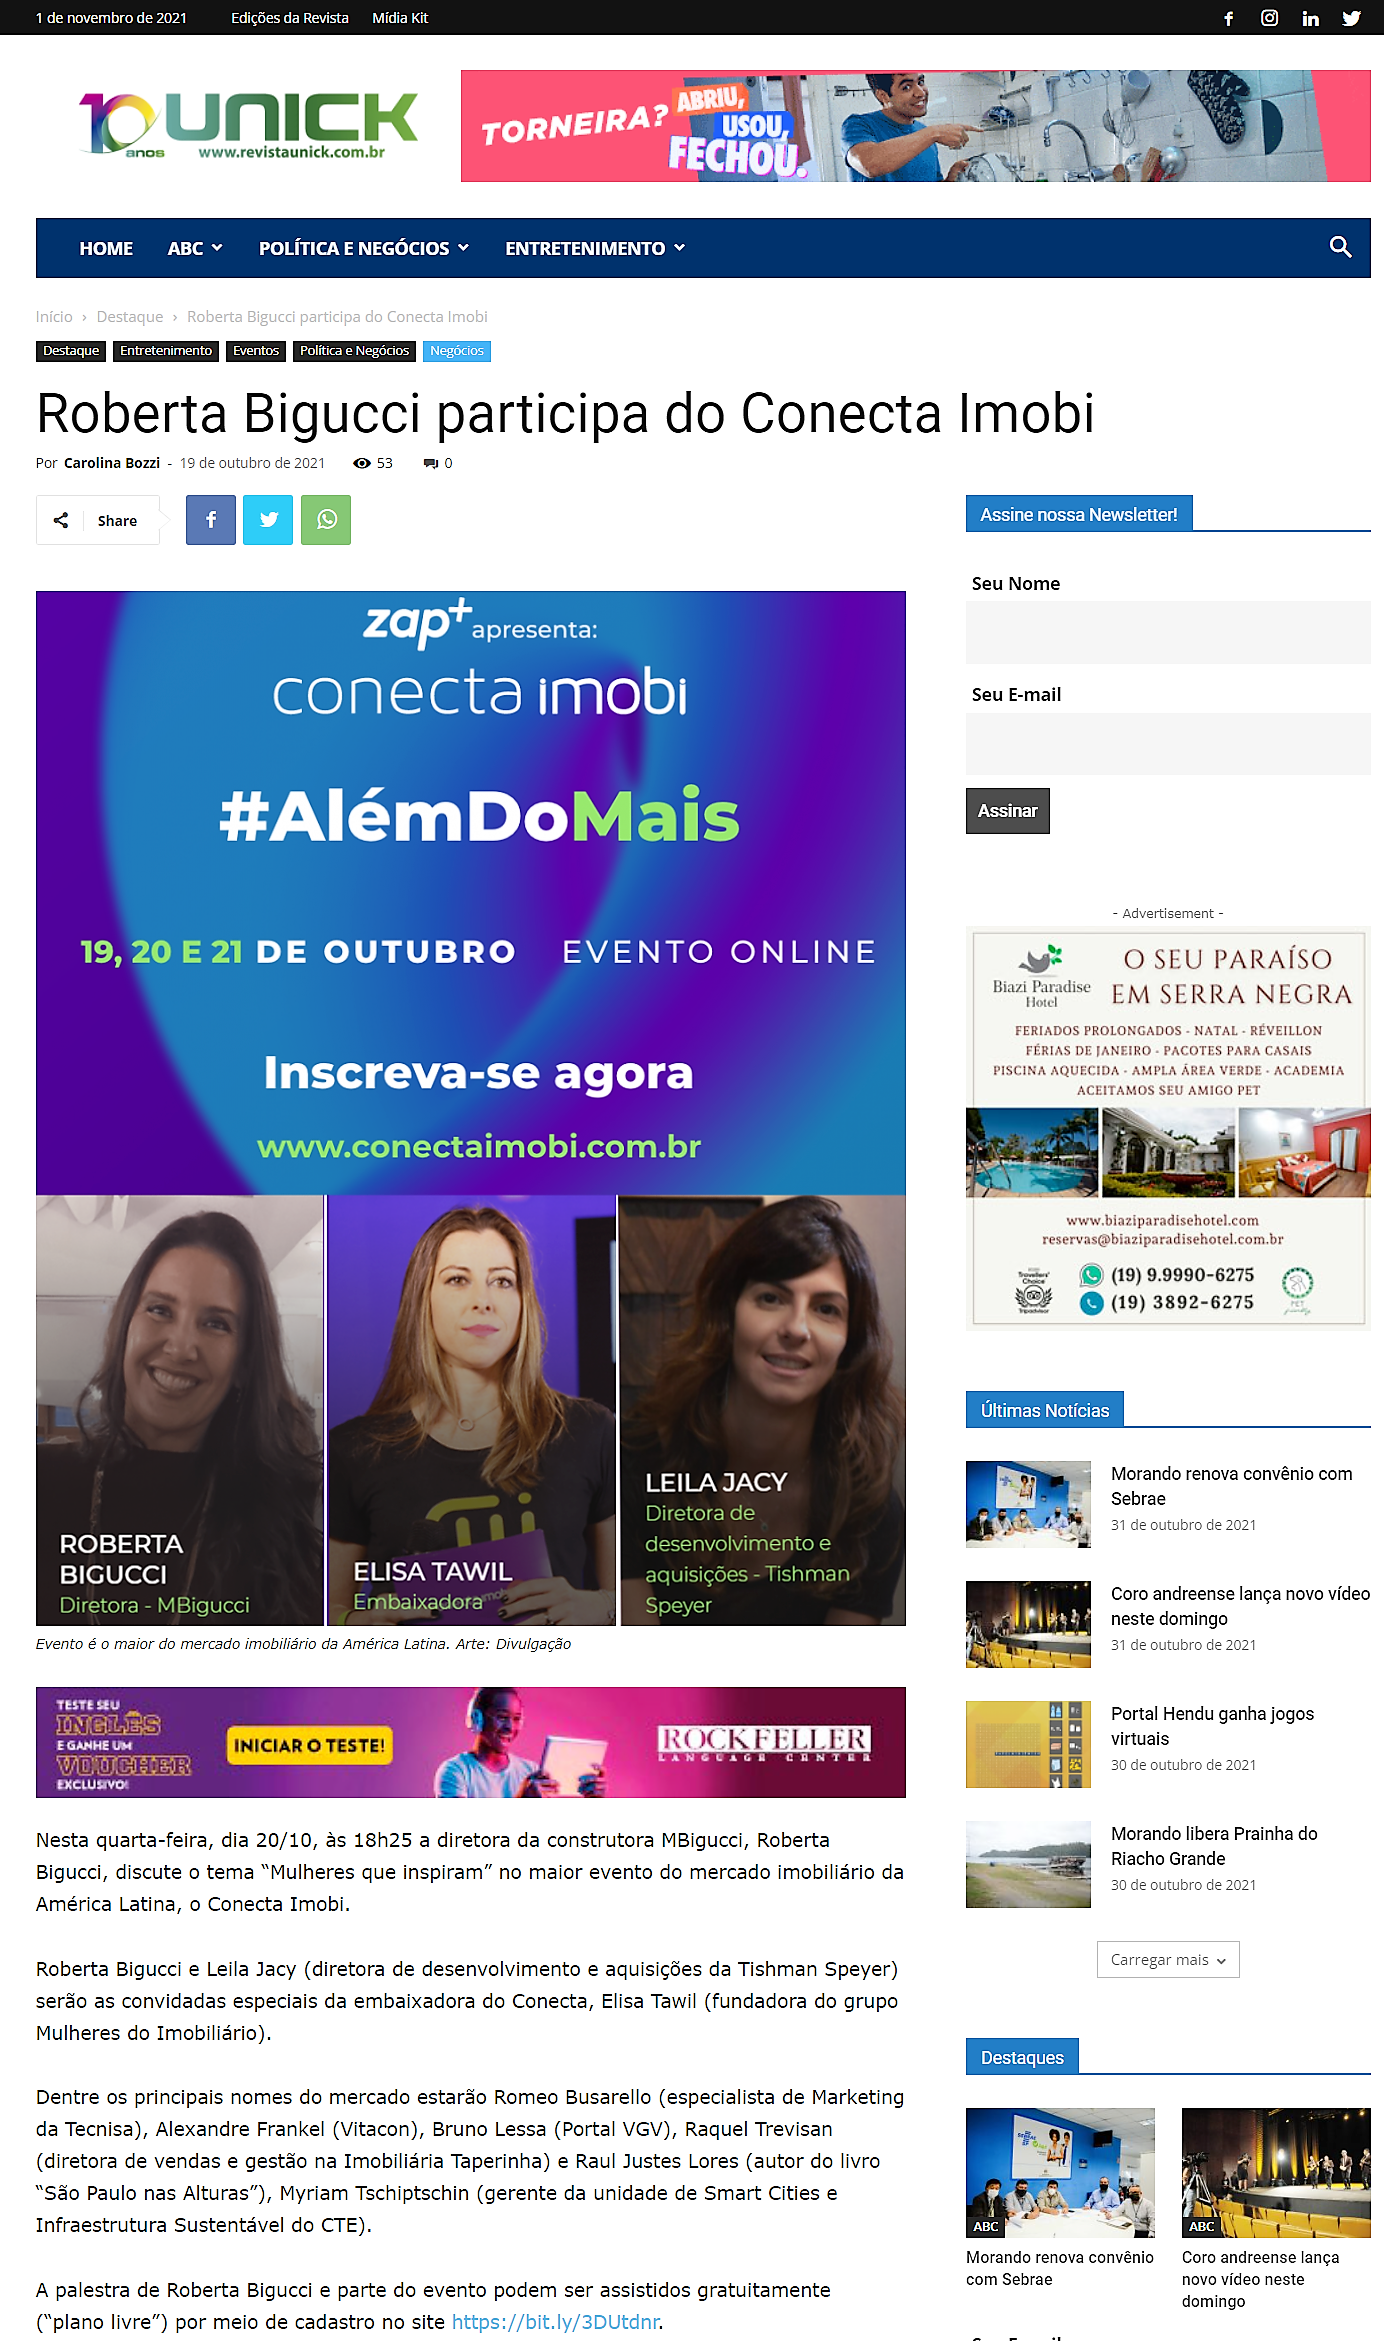This screenshot has height=2341, width=1384.
Task: Share article via green WhatsApp button
Action: (x=326, y=520)
